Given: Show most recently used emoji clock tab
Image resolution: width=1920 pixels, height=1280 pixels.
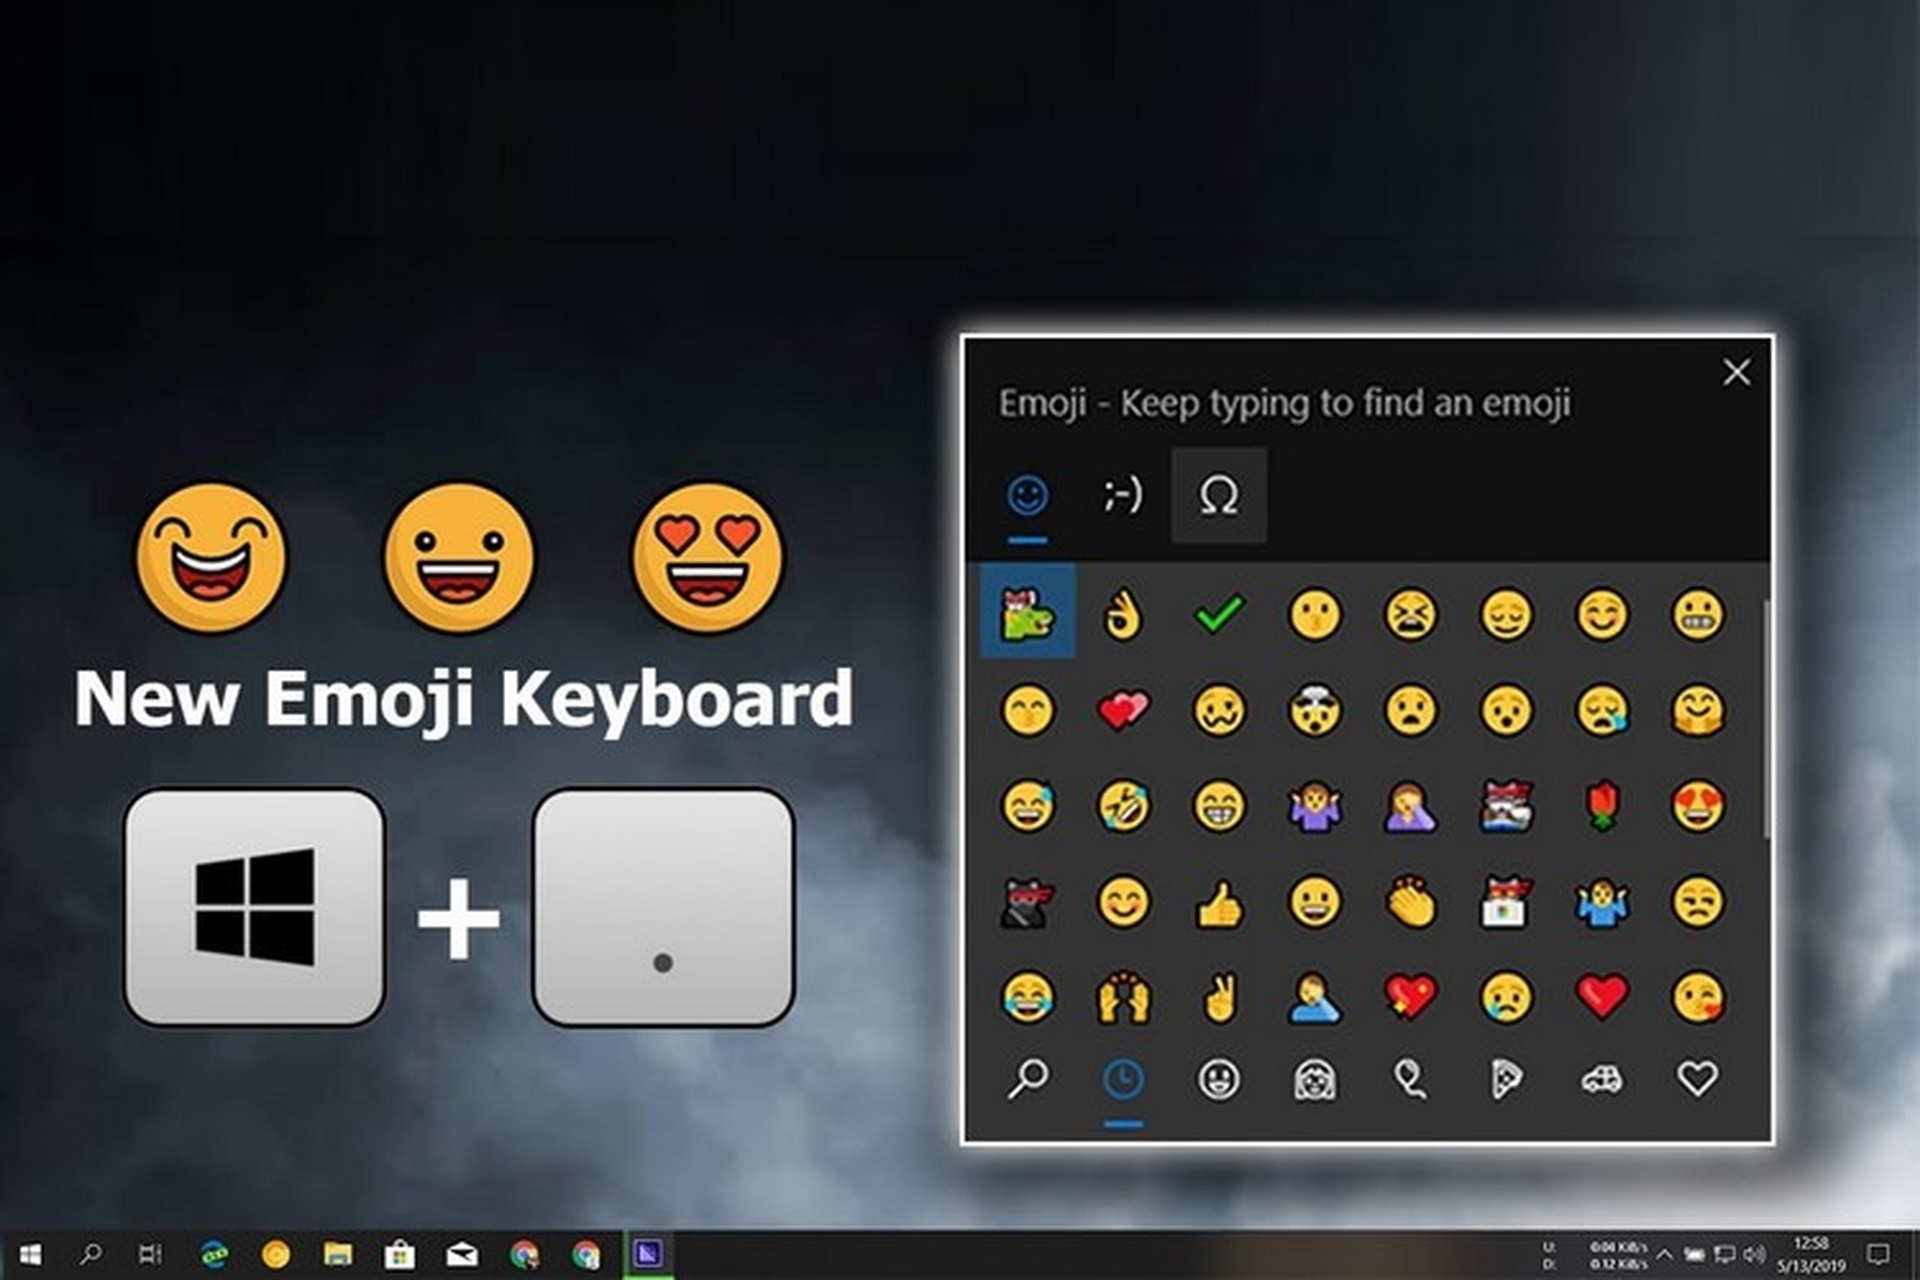Looking at the screenshot, I should click(x=1123, y=1080).
